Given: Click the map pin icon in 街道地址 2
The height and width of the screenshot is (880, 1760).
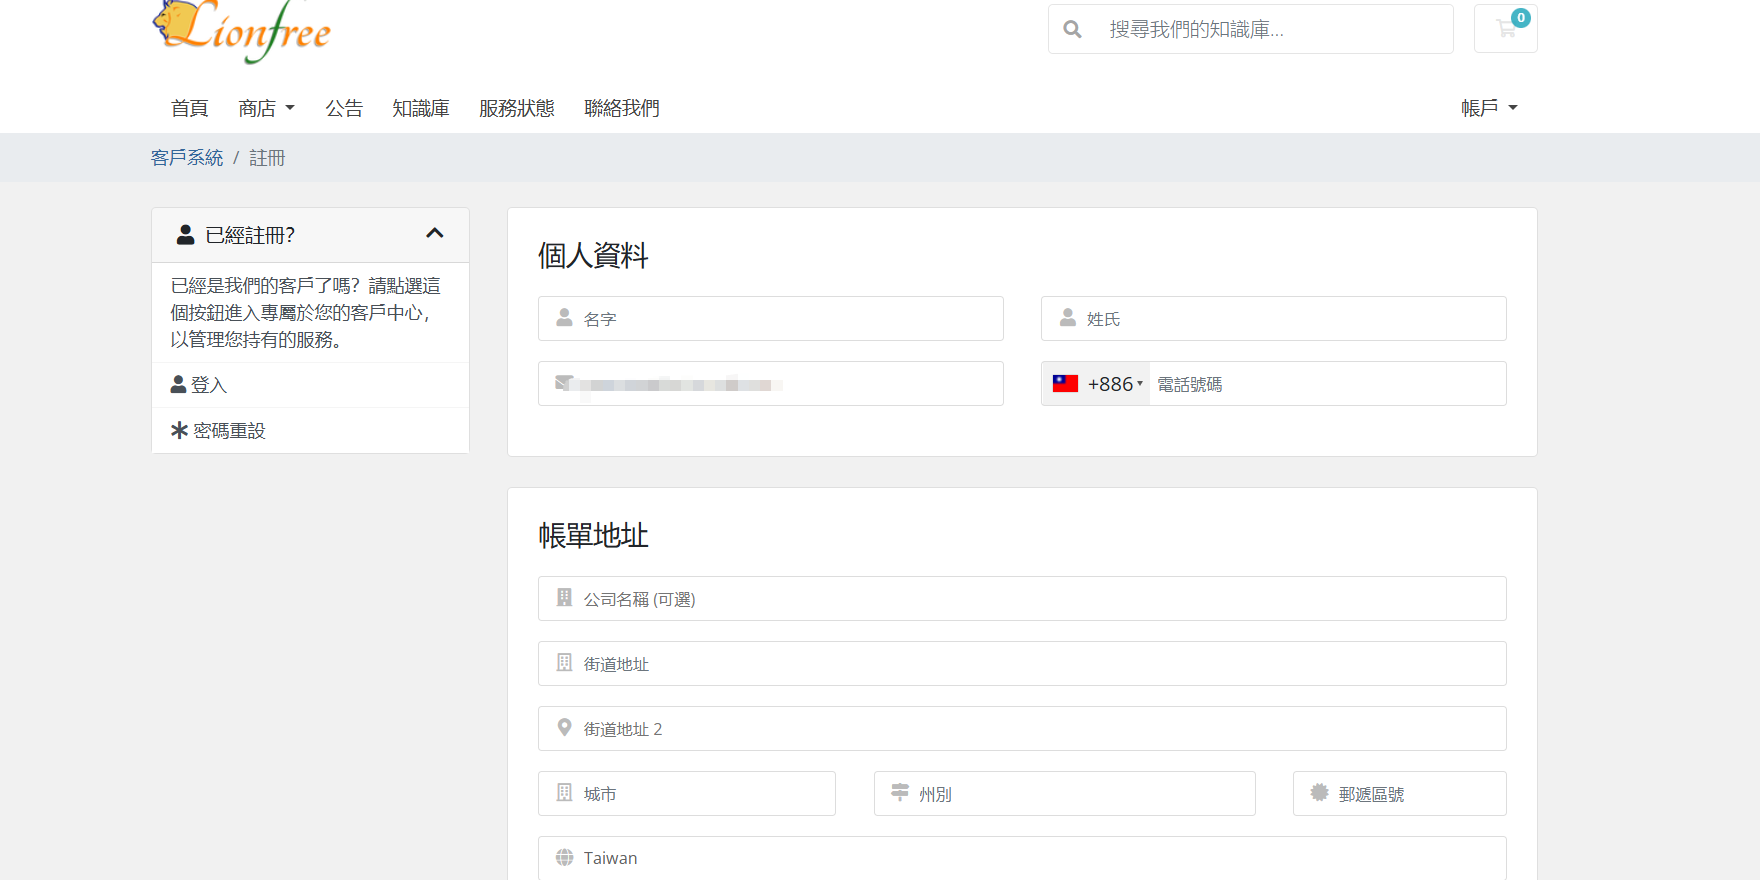Looking at the screenshot, I should tap(564, 728).
